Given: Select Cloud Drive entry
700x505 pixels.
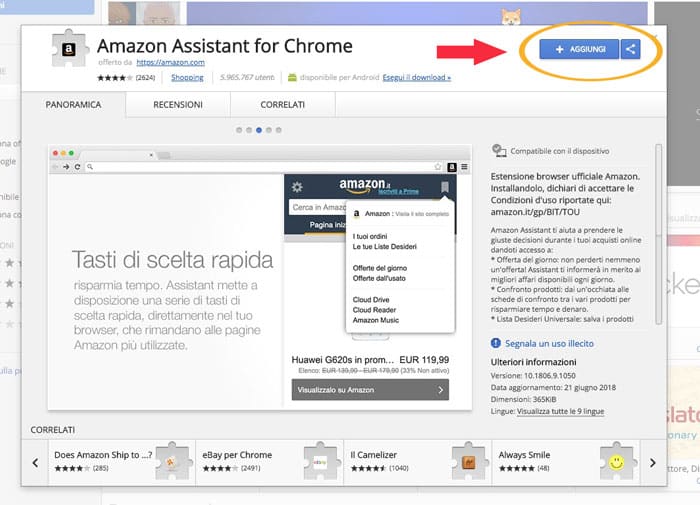Looking at the screenshot, I should [x=371, y=300].
